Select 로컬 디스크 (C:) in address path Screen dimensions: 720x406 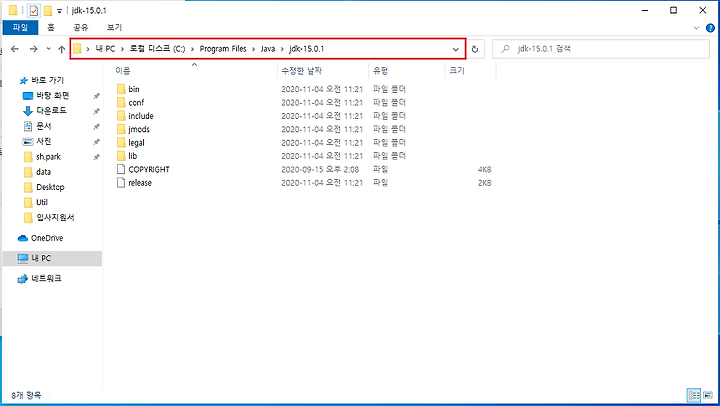click(157, 49)
